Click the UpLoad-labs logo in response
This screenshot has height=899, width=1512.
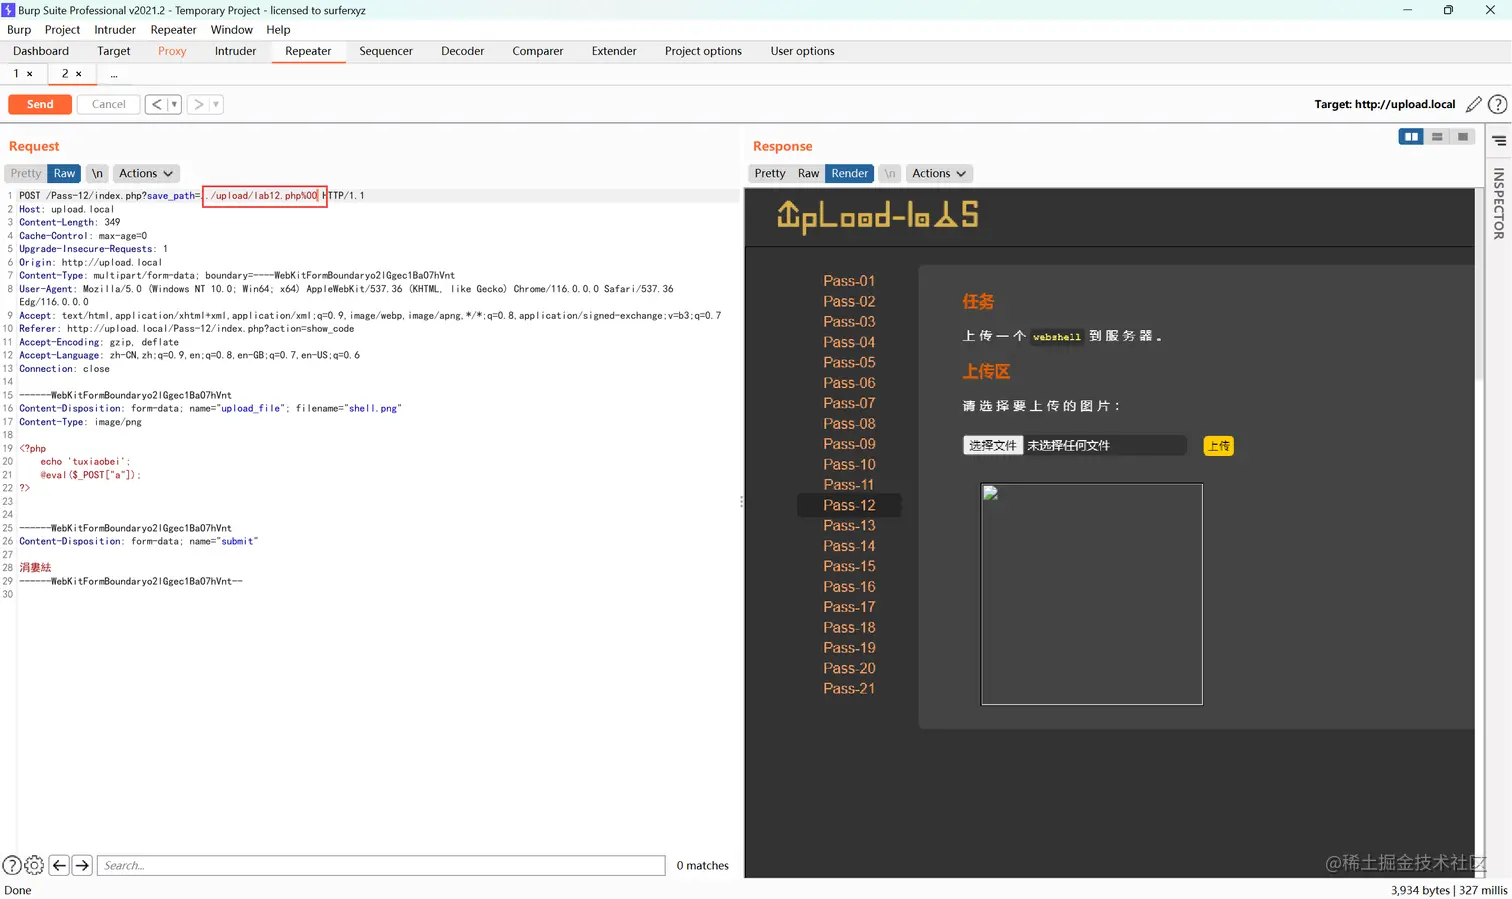tap(877, 216)
